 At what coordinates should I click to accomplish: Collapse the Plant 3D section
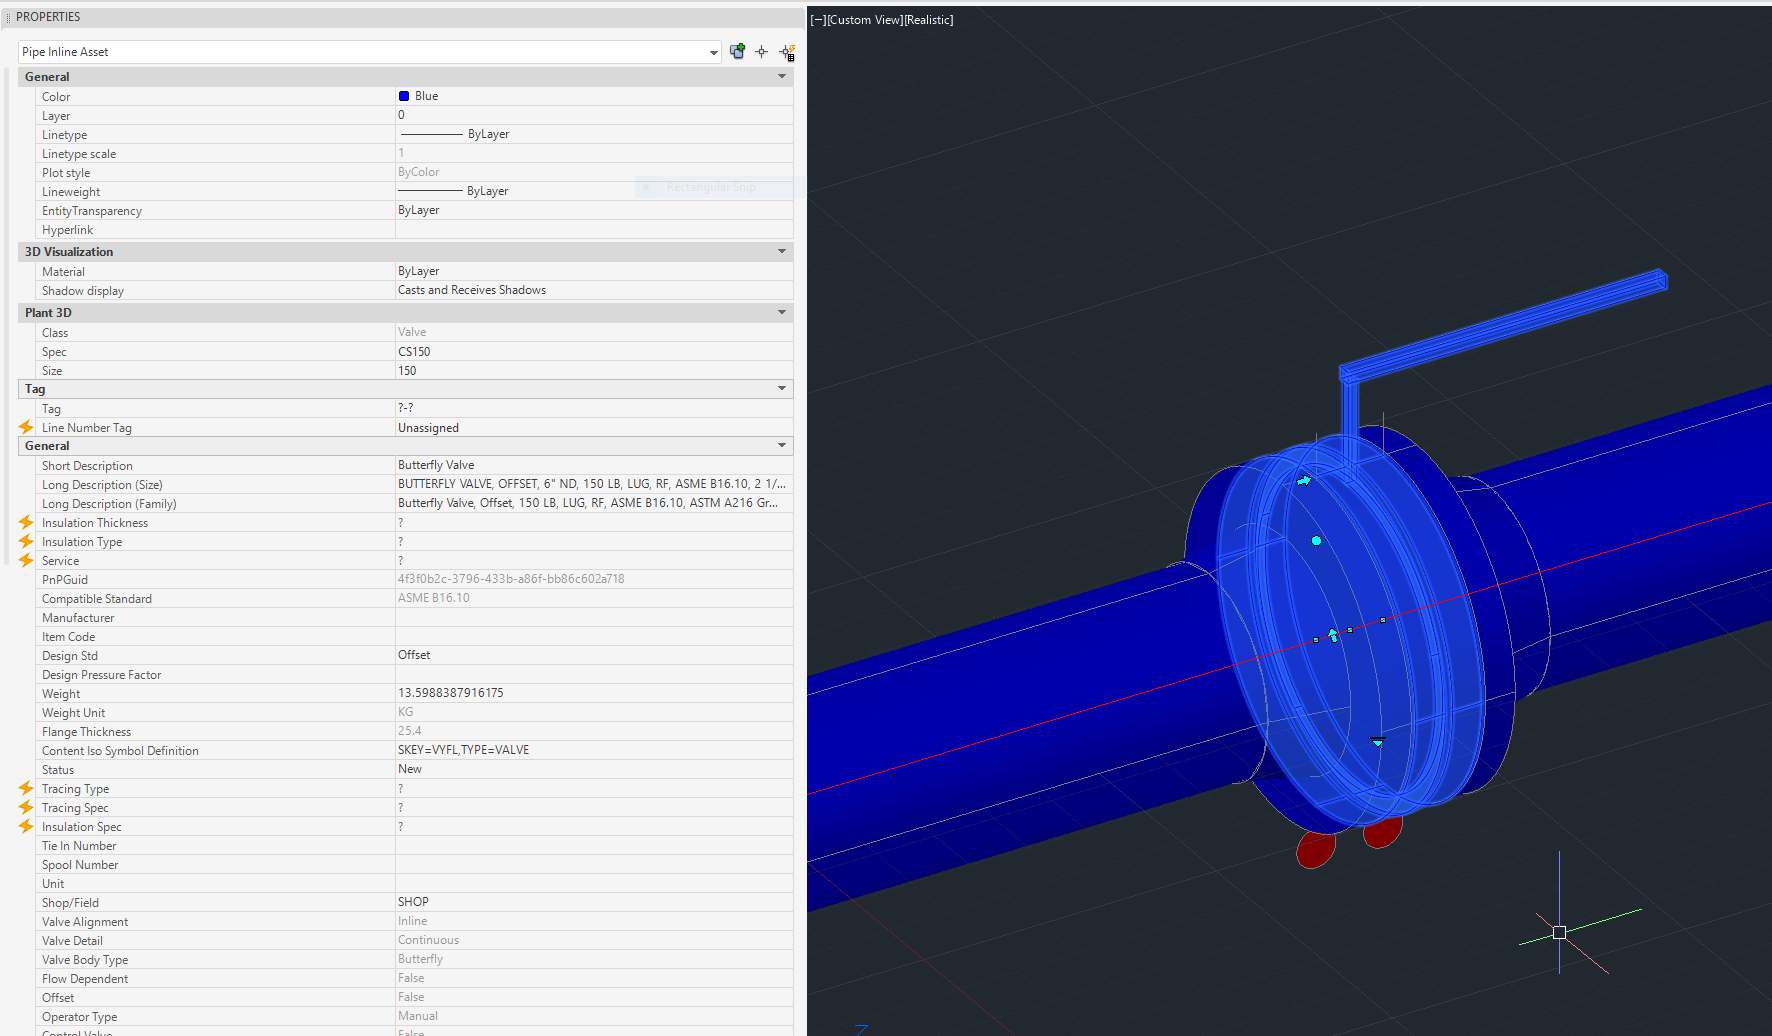[782, 313]
